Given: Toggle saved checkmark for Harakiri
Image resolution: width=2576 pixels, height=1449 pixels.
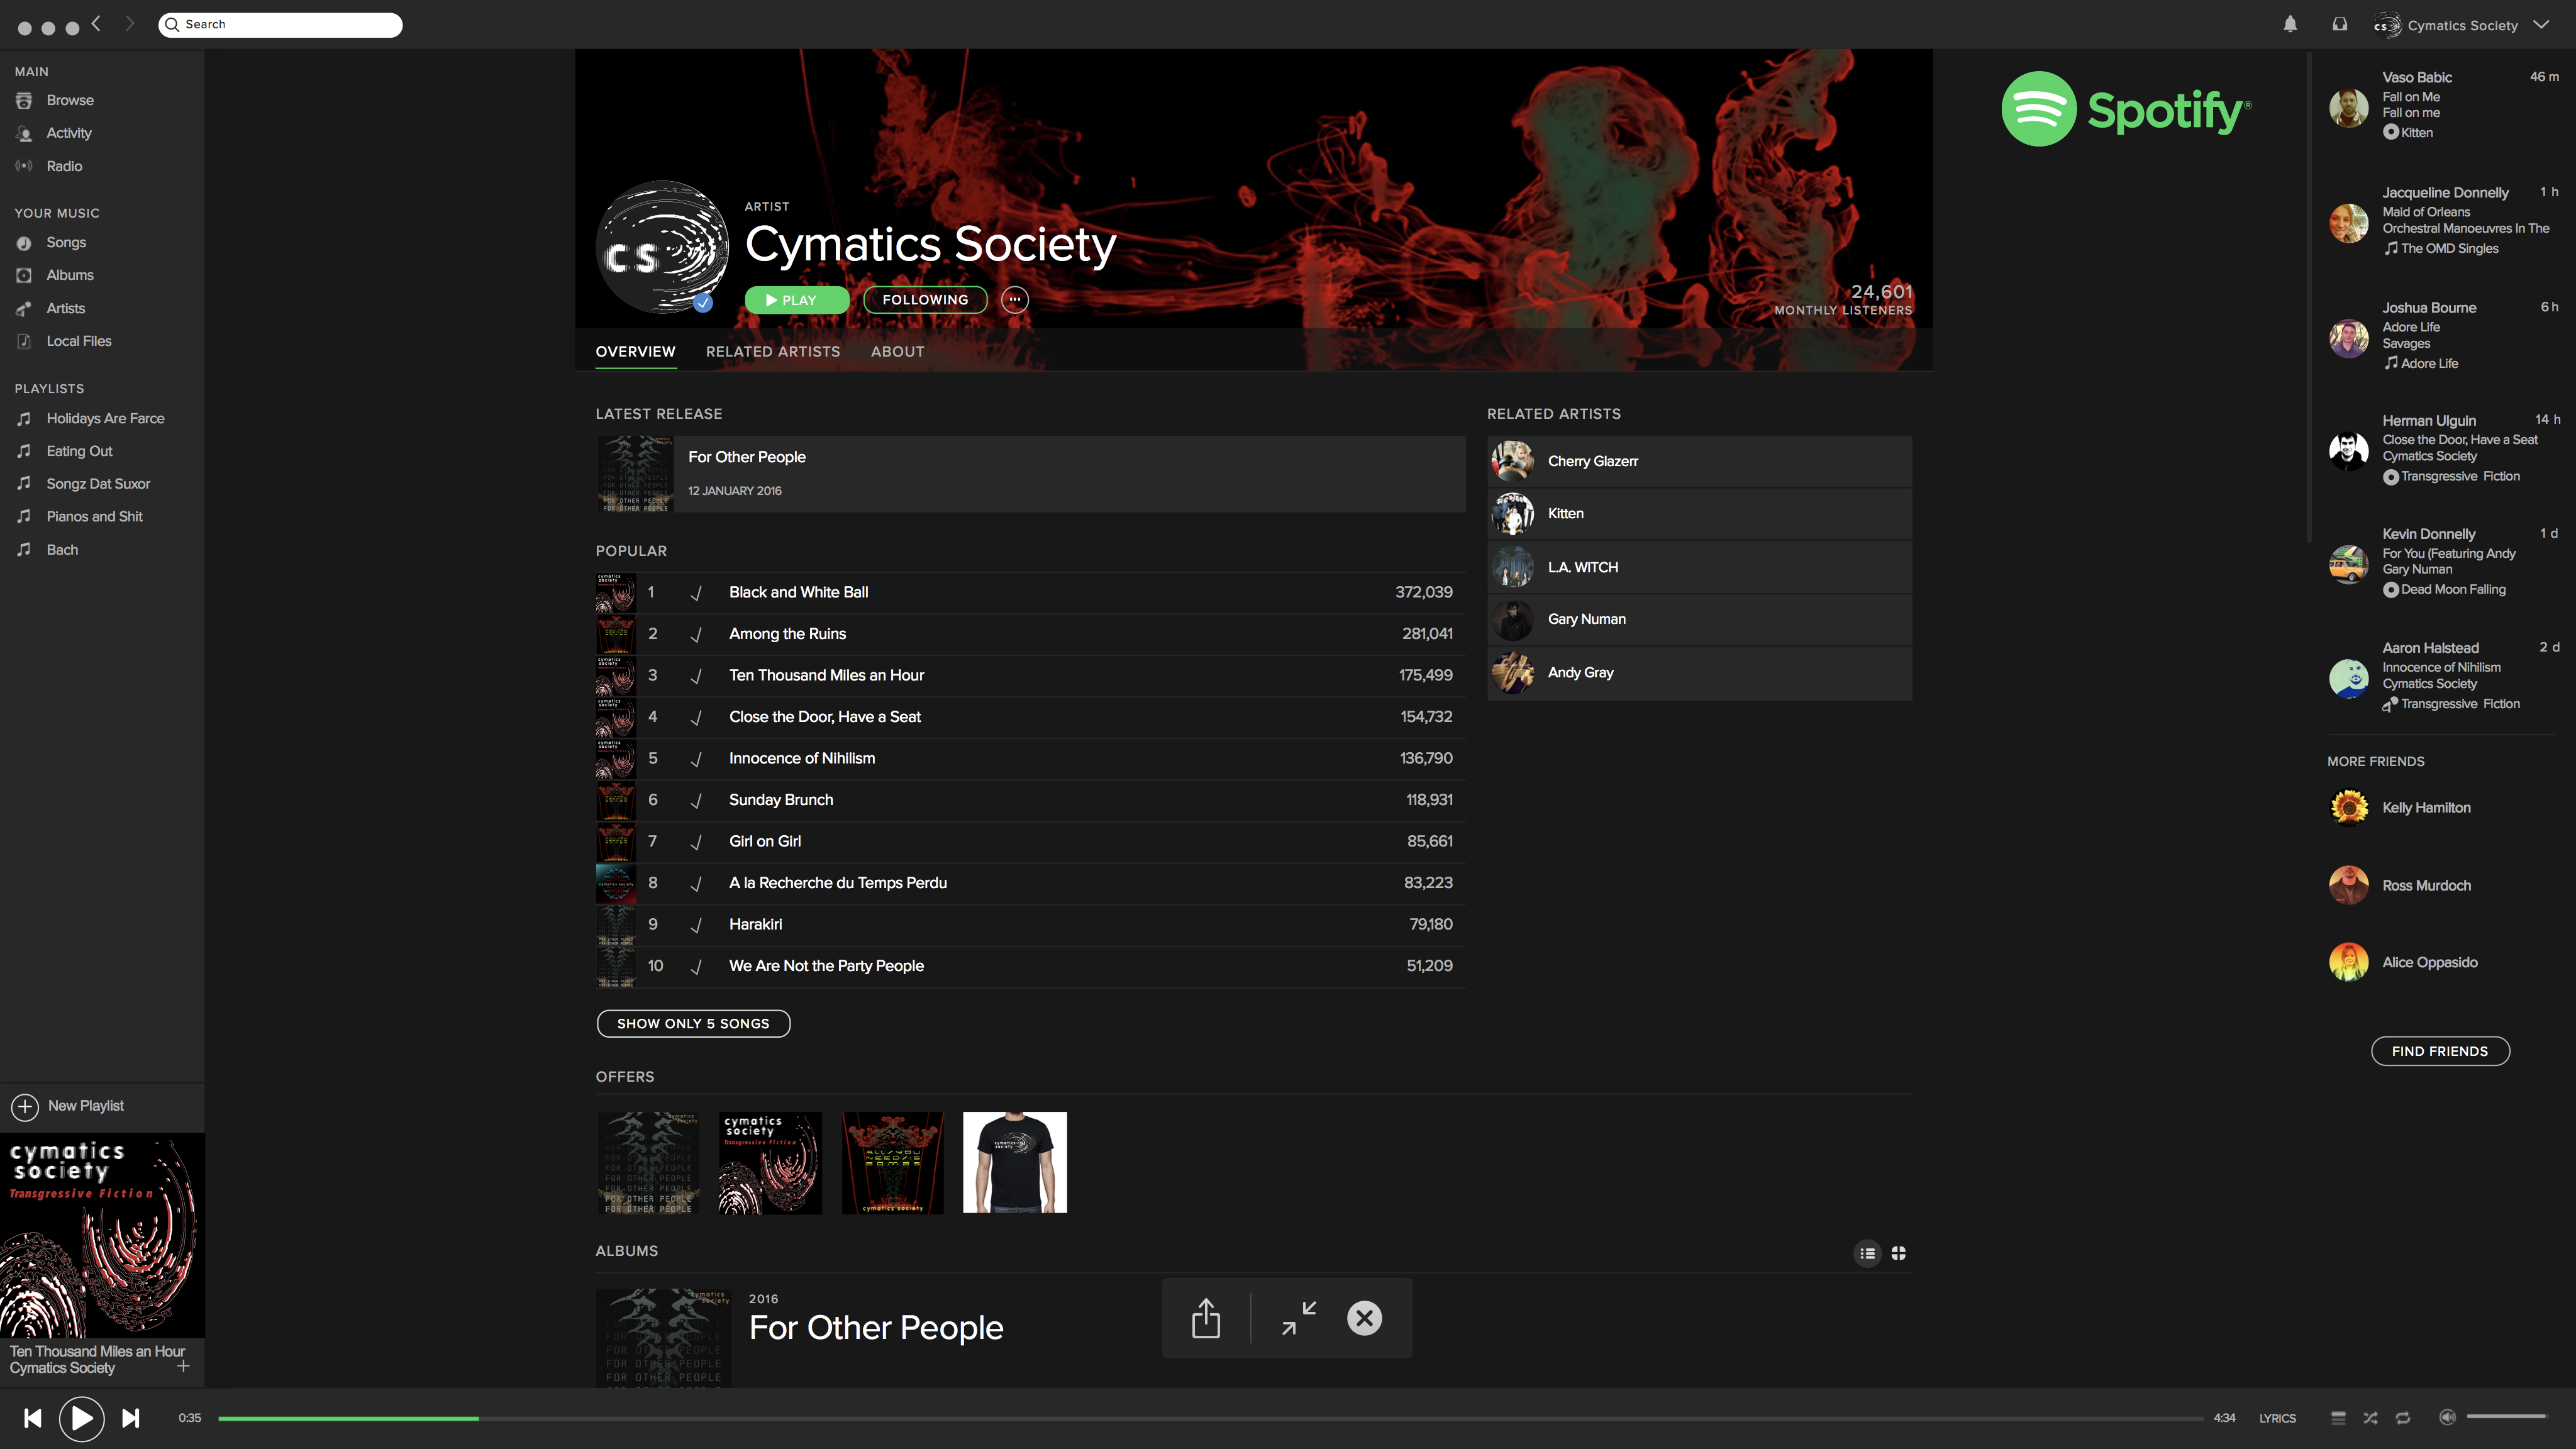Looking at the screenshot, I should (x=696, y=925).
